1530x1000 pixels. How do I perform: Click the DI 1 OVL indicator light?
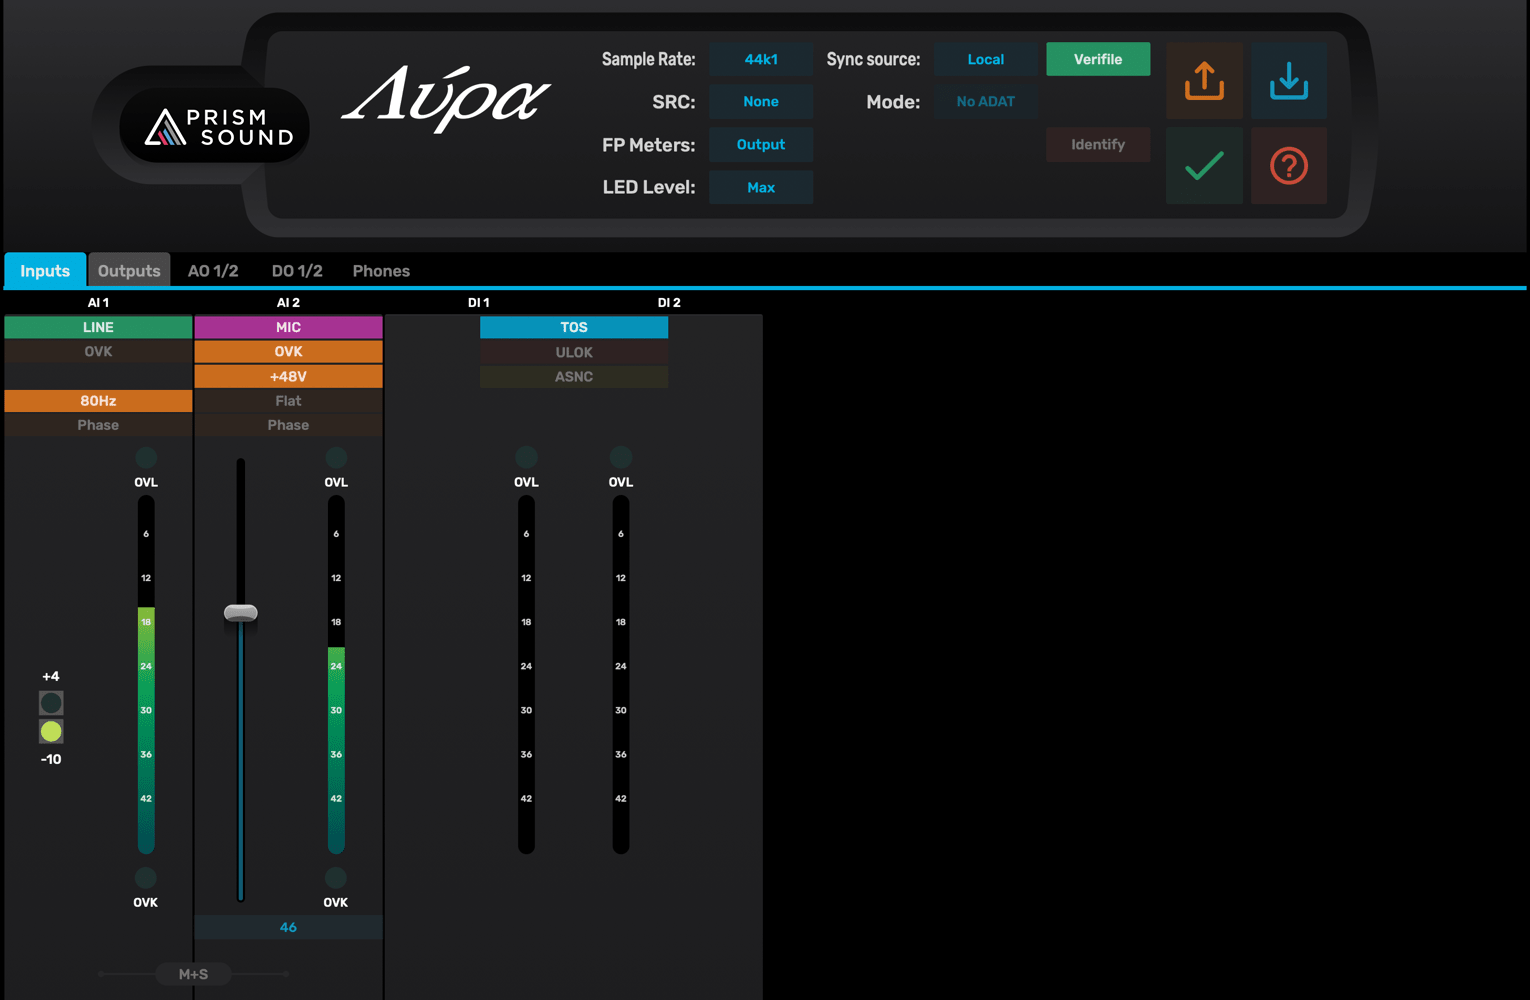tap(526, 457)
